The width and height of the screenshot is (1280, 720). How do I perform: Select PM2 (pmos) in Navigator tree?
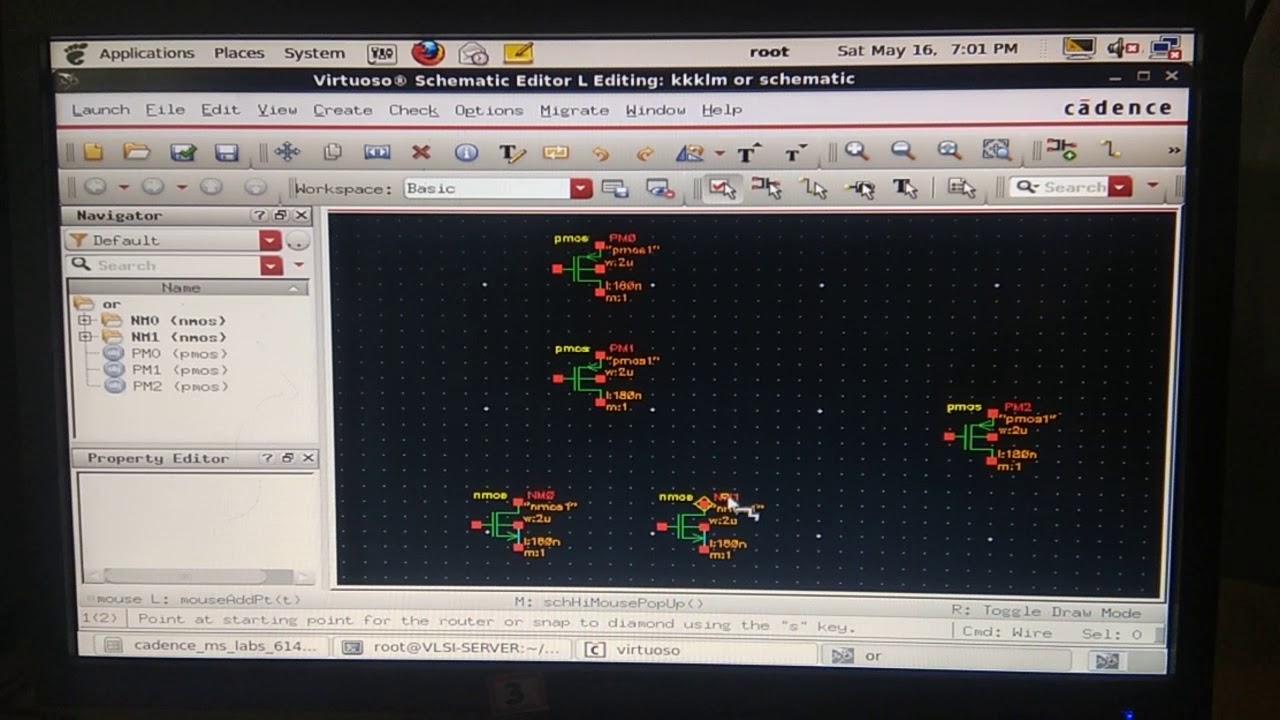point(166,386)
